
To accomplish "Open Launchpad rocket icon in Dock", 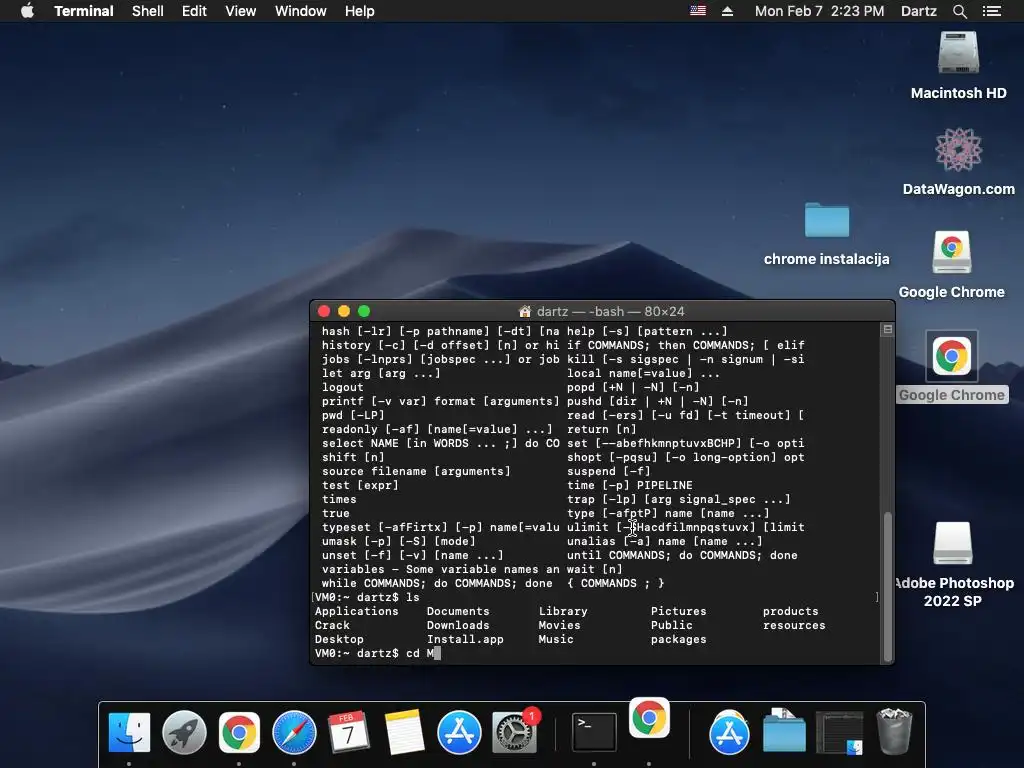I will (184, 732).
